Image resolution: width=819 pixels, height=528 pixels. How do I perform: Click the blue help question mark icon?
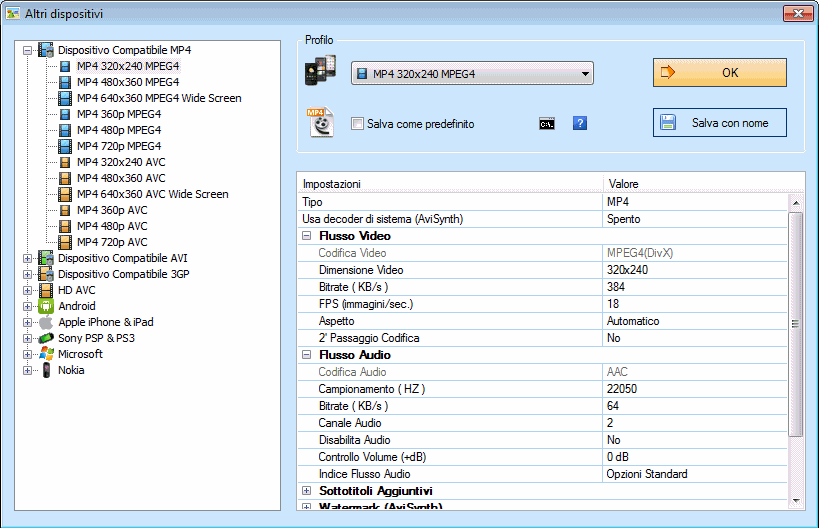pos(579,123)
